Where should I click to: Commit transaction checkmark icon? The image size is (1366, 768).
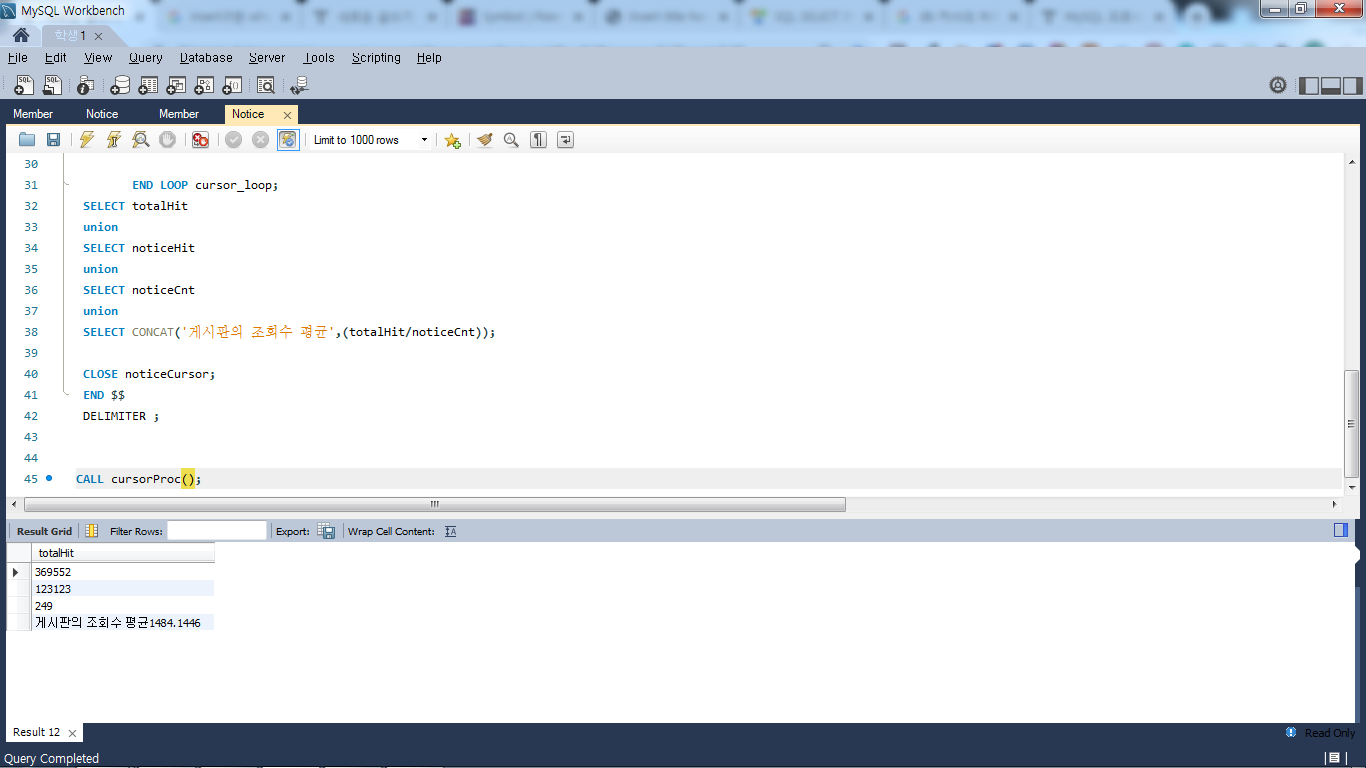tap(233, 140)
